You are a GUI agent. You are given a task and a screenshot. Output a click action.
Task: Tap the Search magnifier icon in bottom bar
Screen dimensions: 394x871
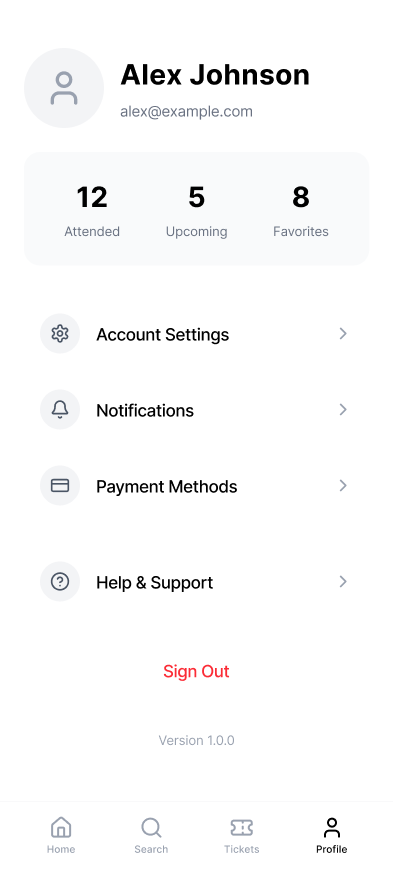coord(151,827)
